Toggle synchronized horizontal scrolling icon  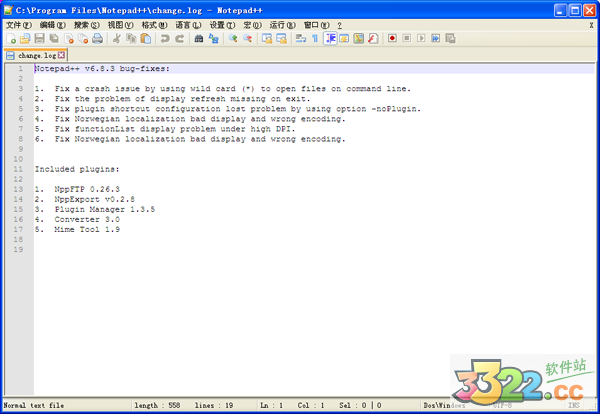[x=281, y=39]
